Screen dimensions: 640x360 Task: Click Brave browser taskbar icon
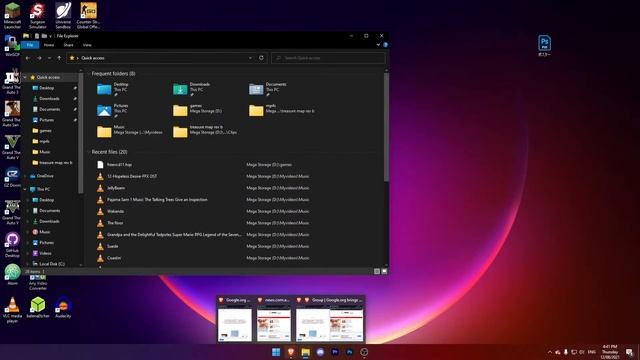tap(291, 352)
